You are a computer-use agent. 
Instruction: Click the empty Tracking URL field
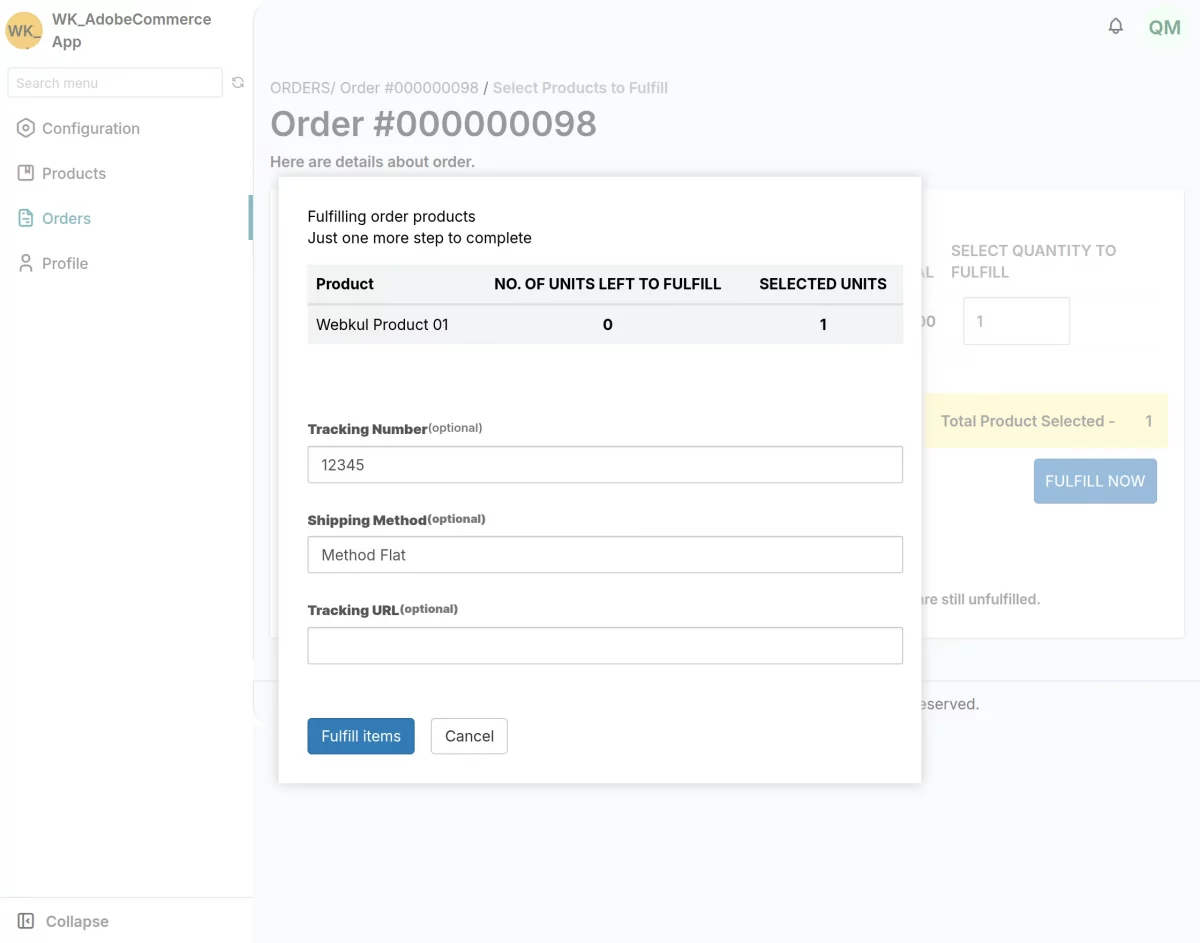(x=605, y=646)
